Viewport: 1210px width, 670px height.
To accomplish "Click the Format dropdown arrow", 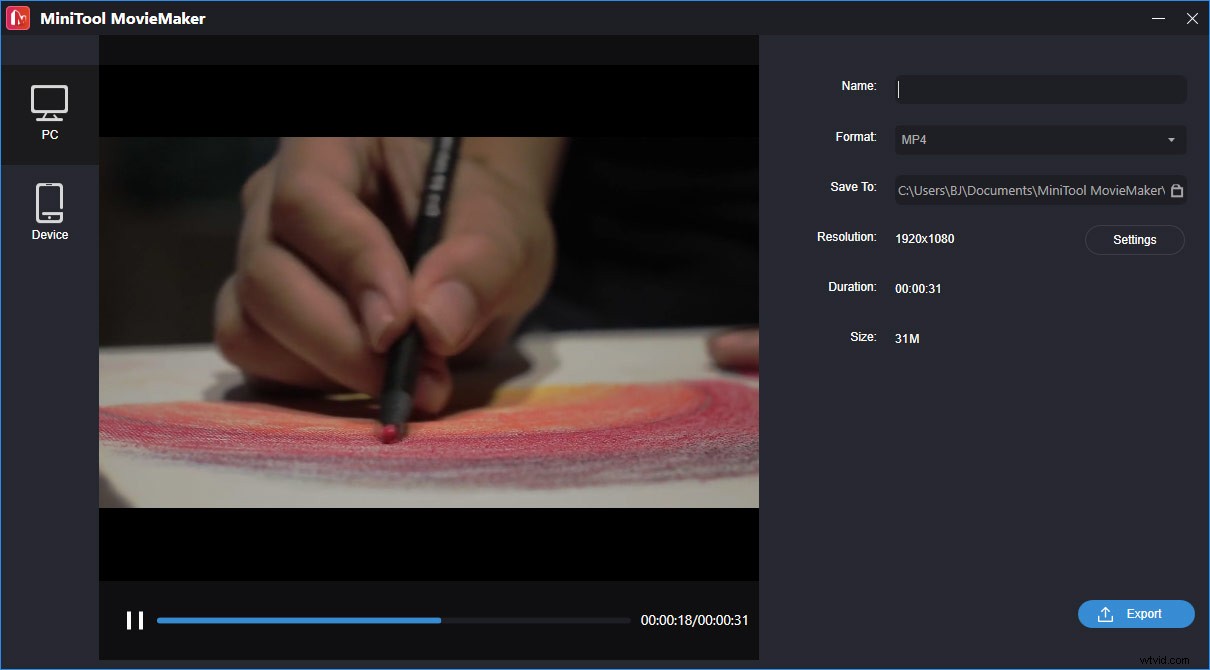I will [1173, 139].
